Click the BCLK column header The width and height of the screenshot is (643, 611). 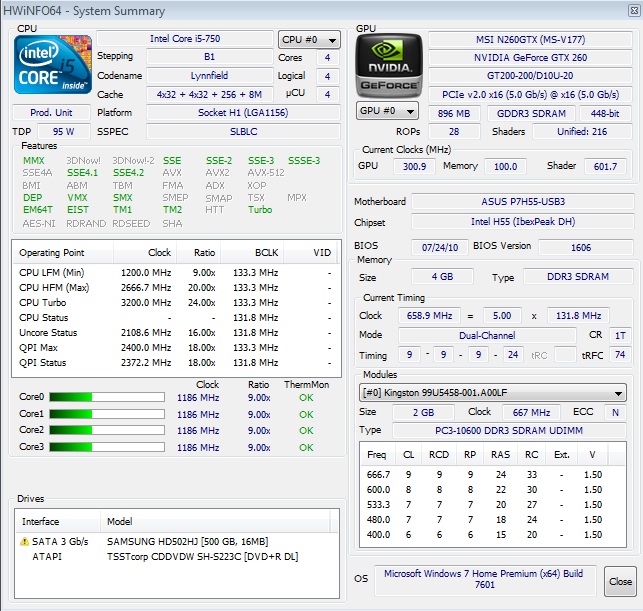[252, 253]
